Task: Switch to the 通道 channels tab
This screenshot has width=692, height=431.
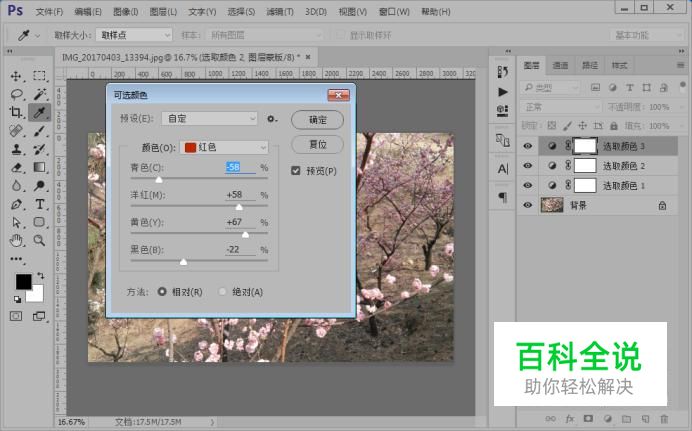Action: click(x=560, y=65)
